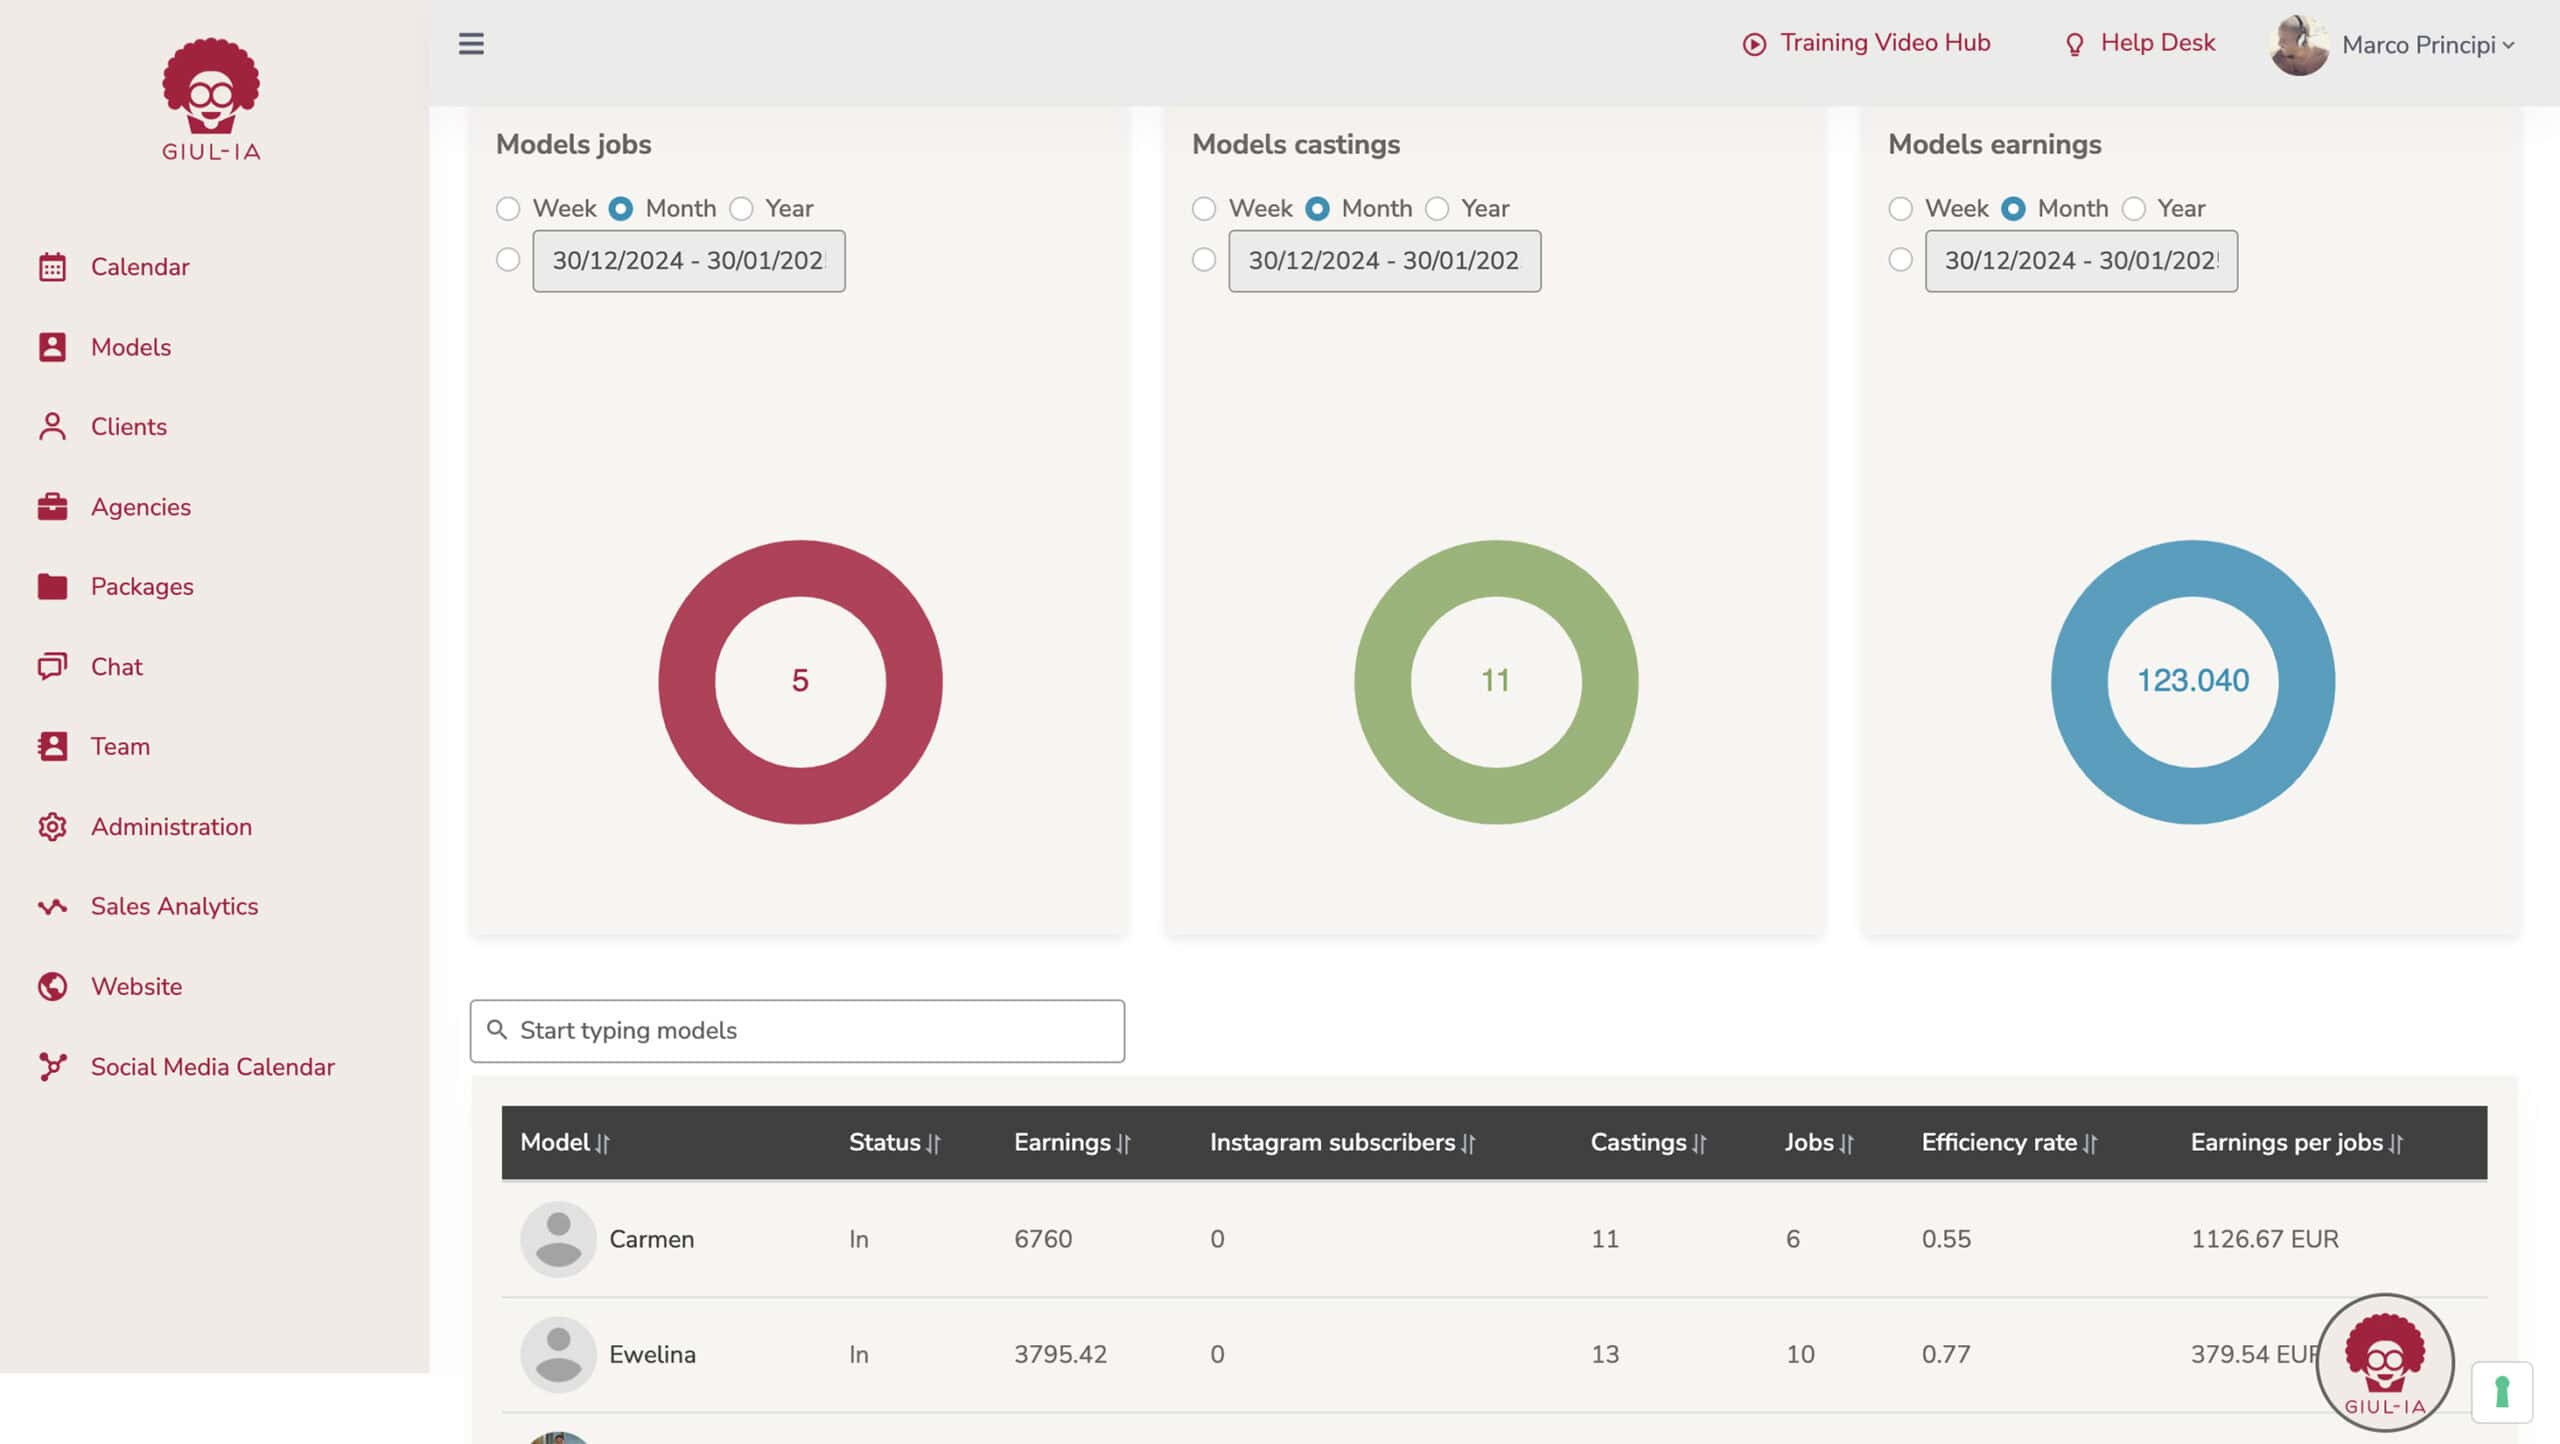Sort table by Model column
The image size is (2560, 1444).
565,1143
